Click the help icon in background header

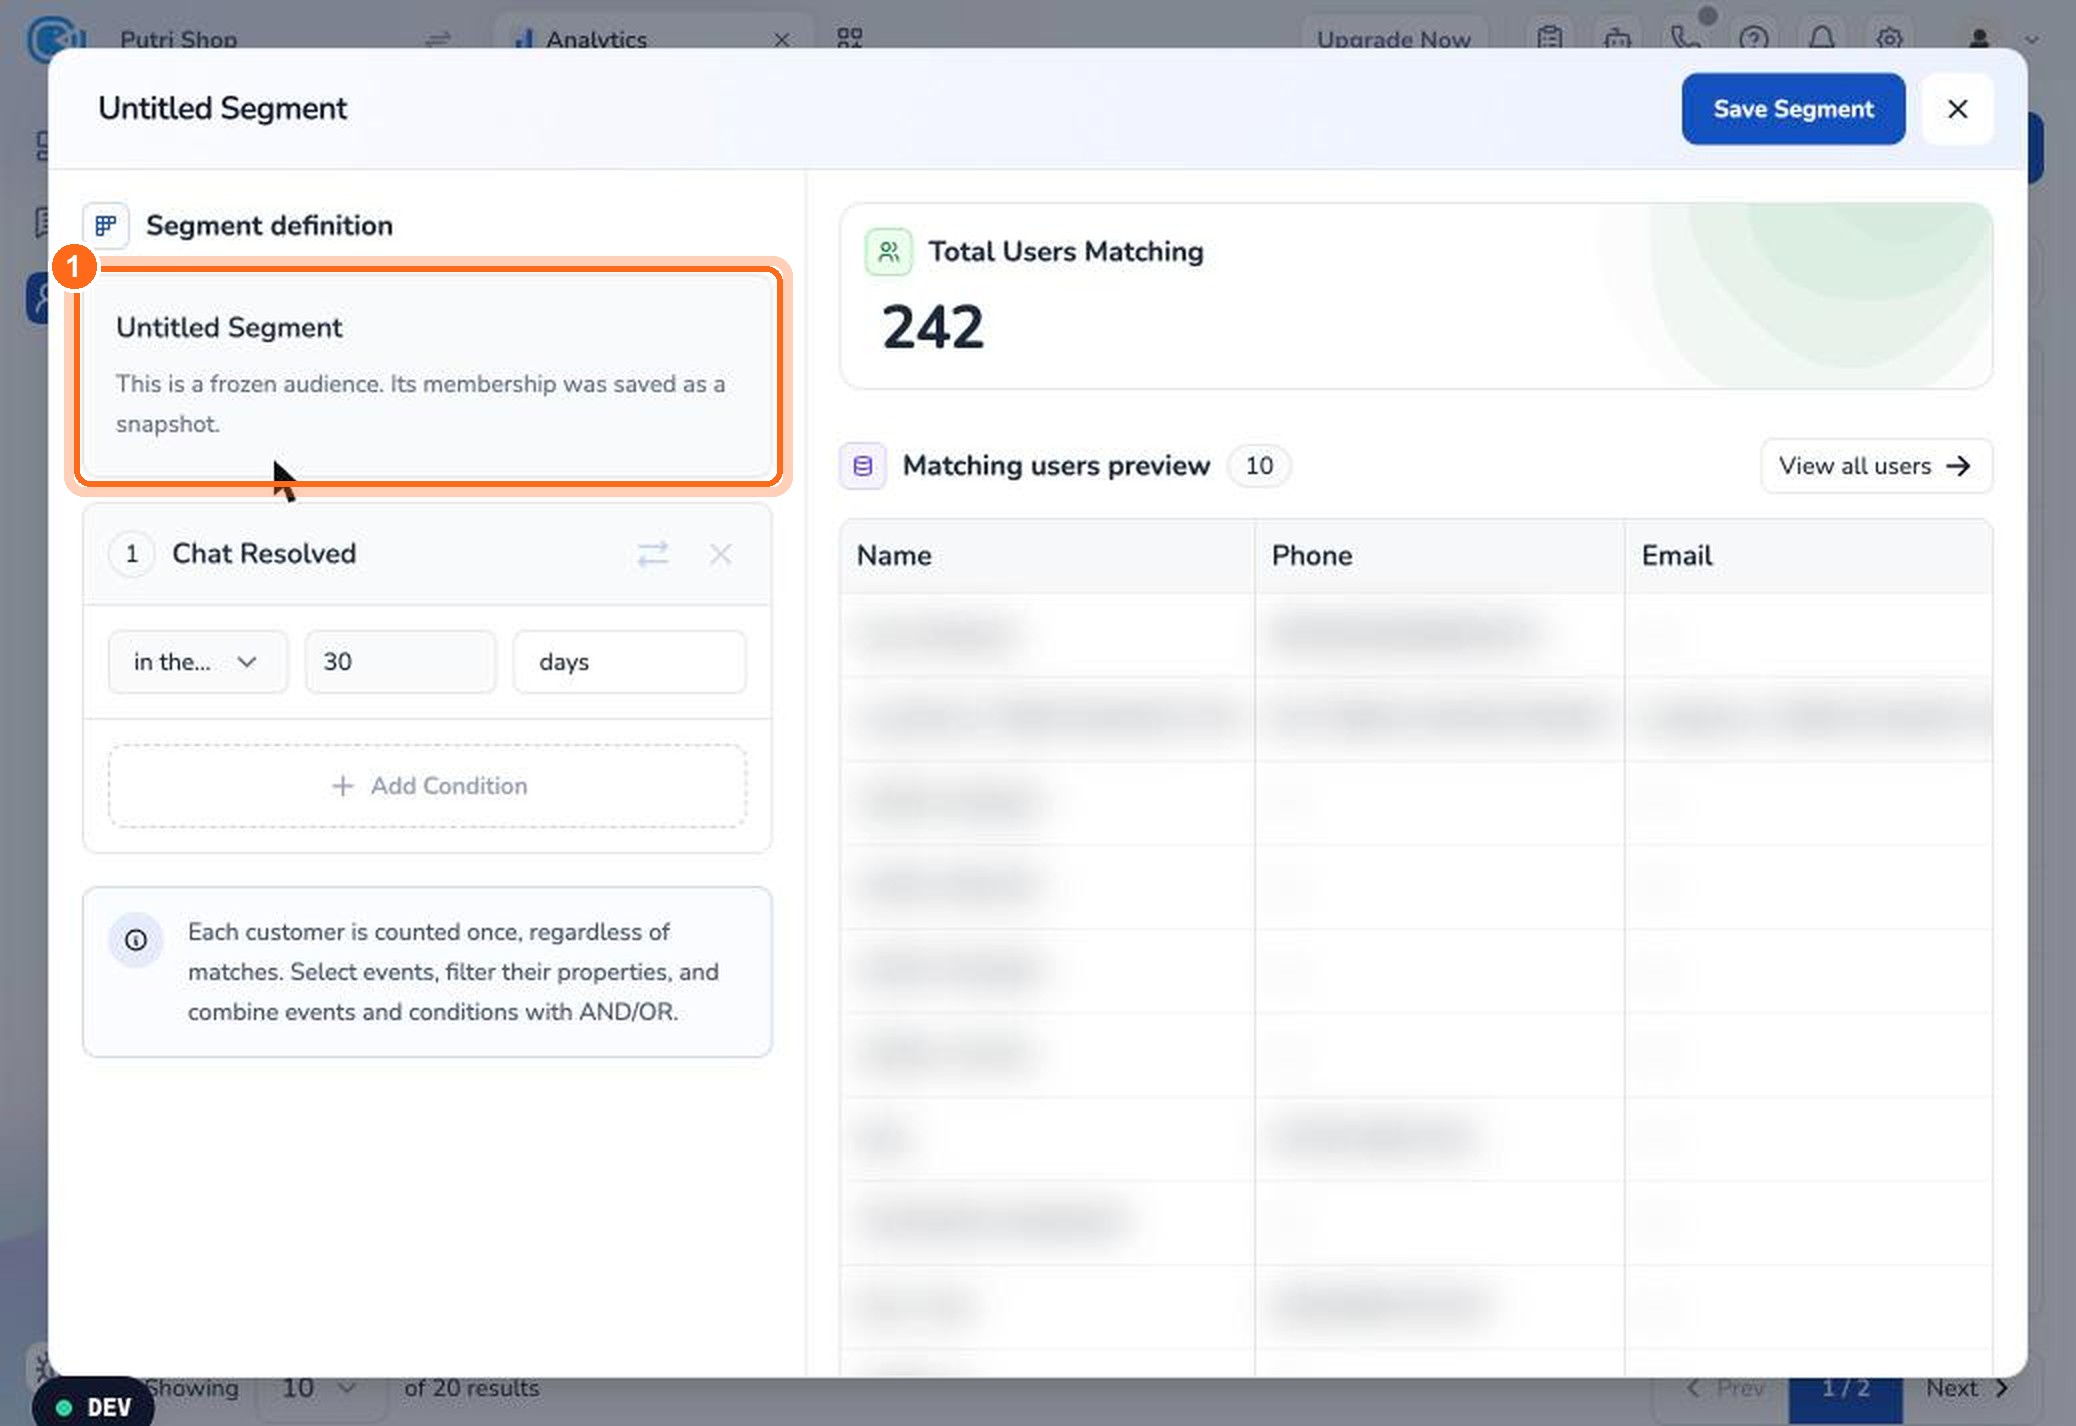(x=1753, y=39)
